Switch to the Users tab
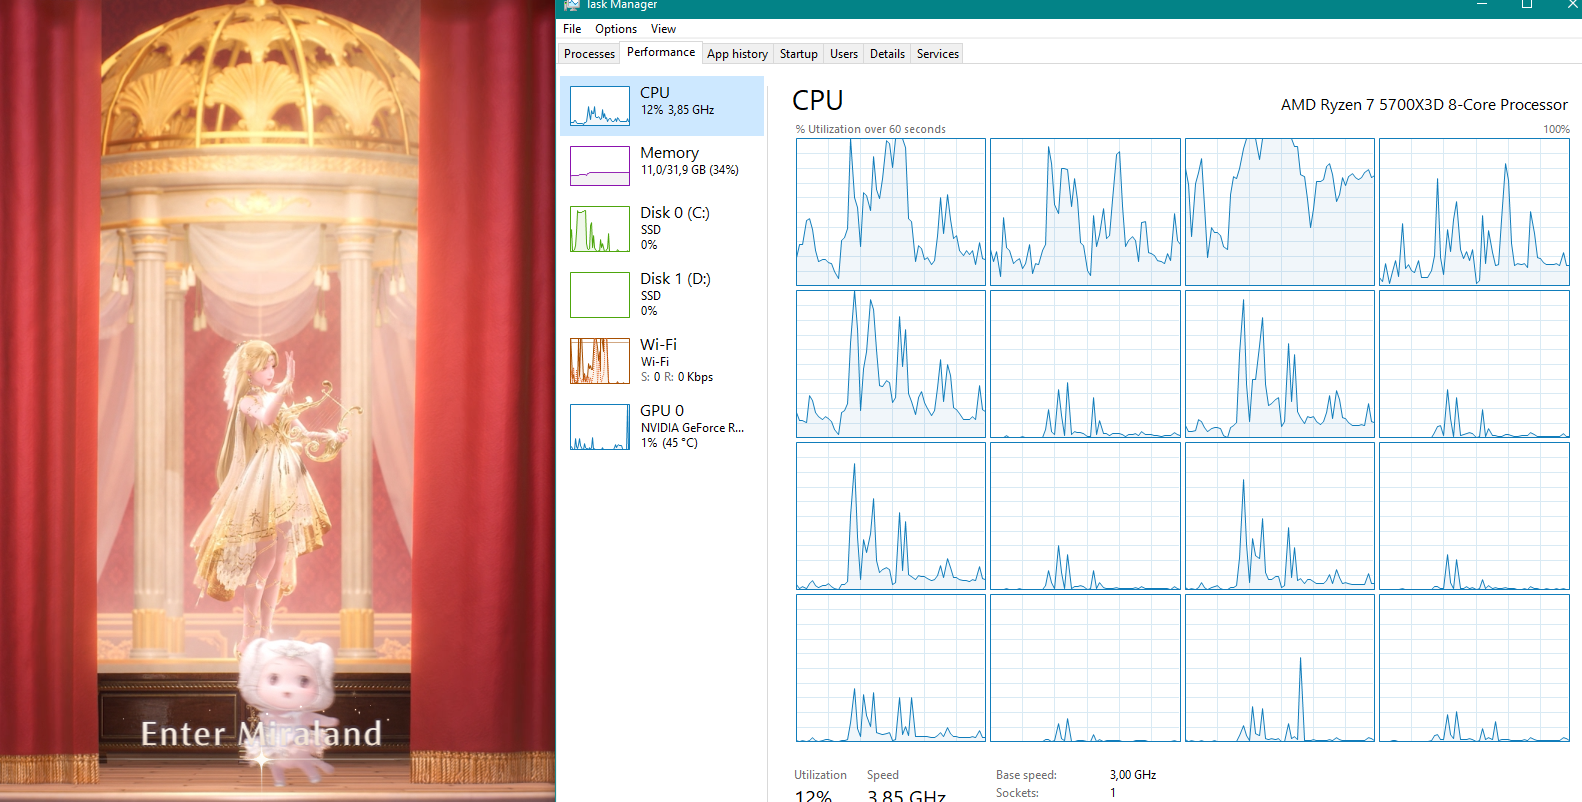This screenshot has width=1582, height=802. point(844,54)
